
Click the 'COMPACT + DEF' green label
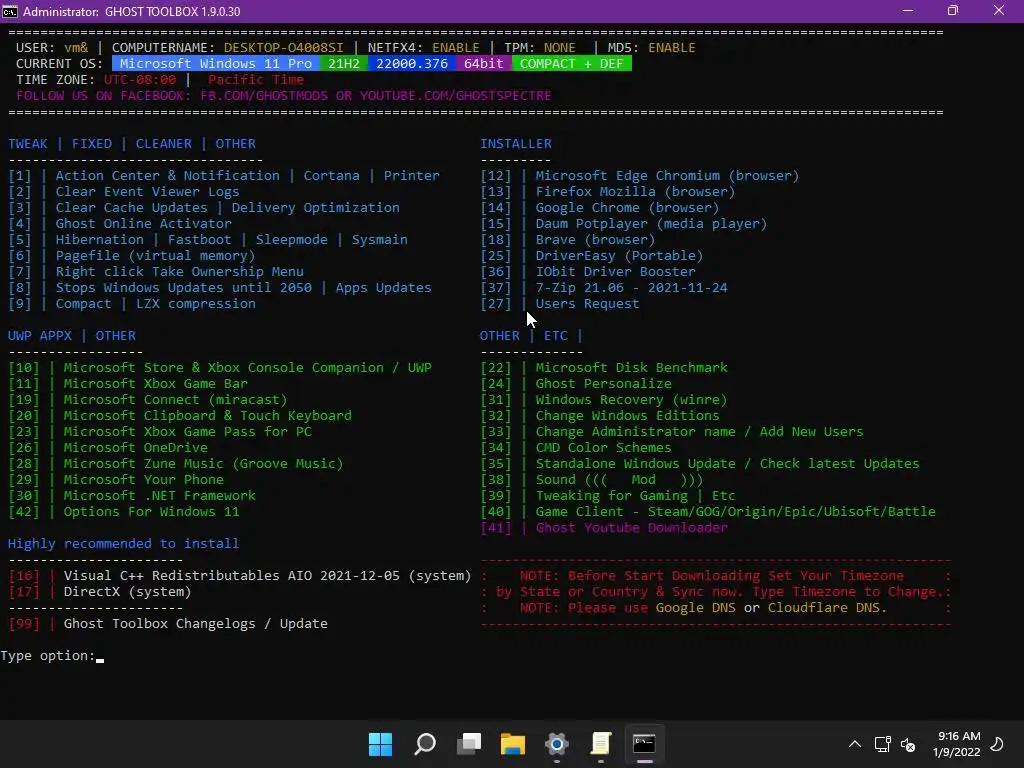tap(571, 63)
